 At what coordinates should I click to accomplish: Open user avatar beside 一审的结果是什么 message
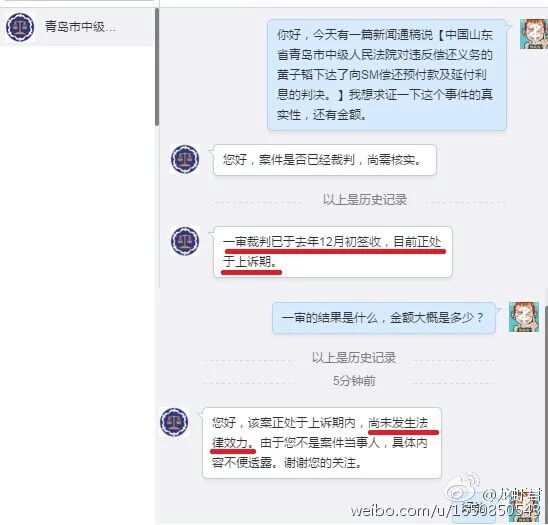point(524,317)
